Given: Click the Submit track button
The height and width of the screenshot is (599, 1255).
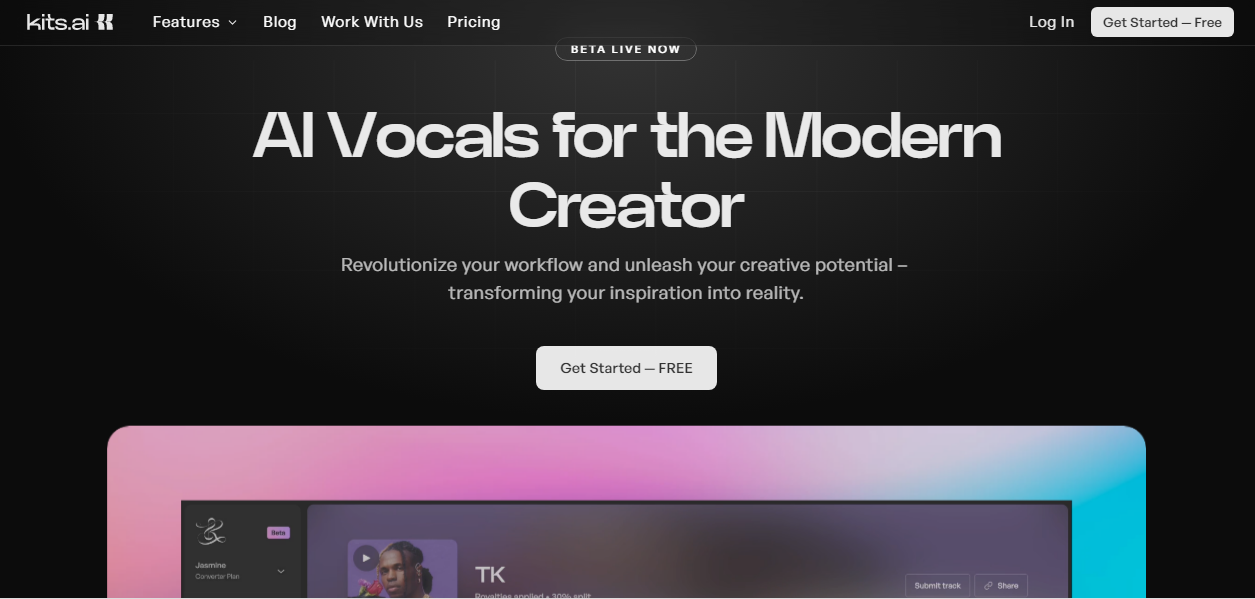Looking at the screenshot, I should click(x=937, y=585).
